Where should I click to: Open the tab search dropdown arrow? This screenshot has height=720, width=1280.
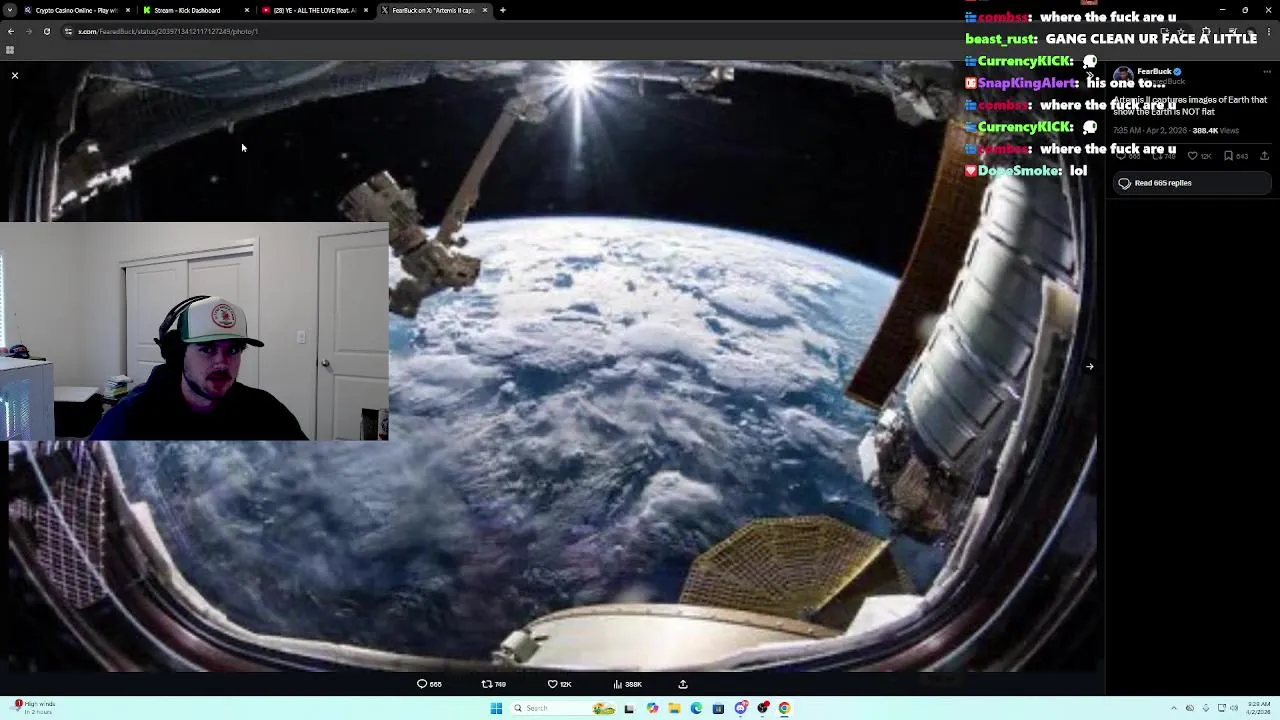9,10
